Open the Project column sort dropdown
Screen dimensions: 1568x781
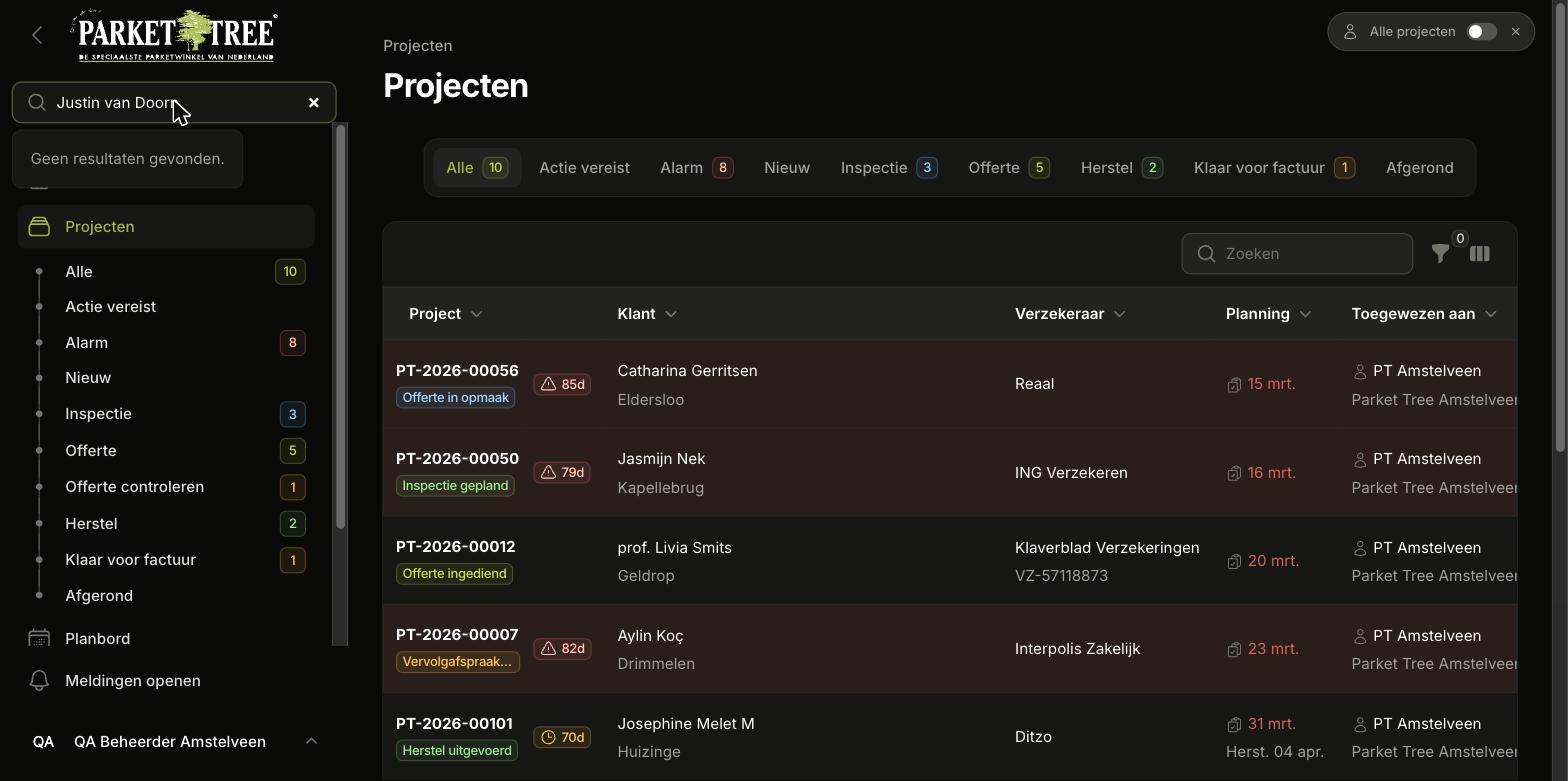pos(477,314)
